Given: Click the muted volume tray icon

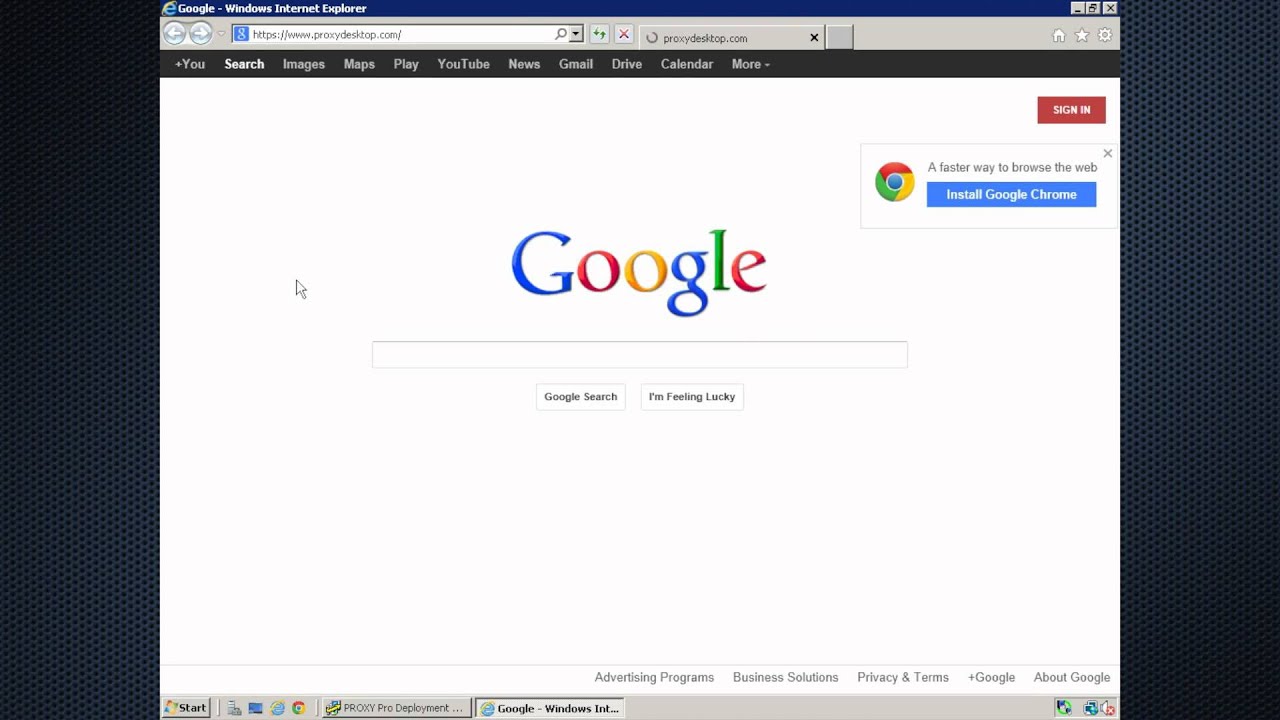Looking at the screenshot, I should point(1108,708).
